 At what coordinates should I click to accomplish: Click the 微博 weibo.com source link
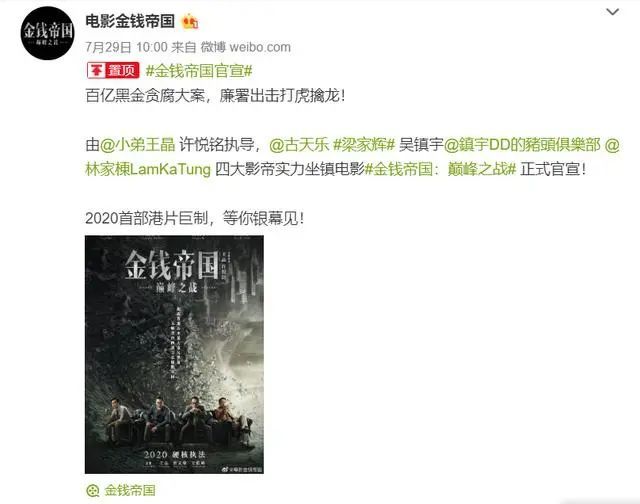[x=246, y=47]
